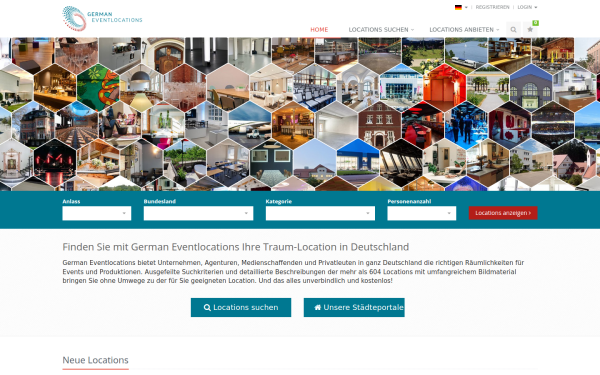Click the airplane on tarmac hexagon photo
The image size is (600, 375).
(249, 125)
